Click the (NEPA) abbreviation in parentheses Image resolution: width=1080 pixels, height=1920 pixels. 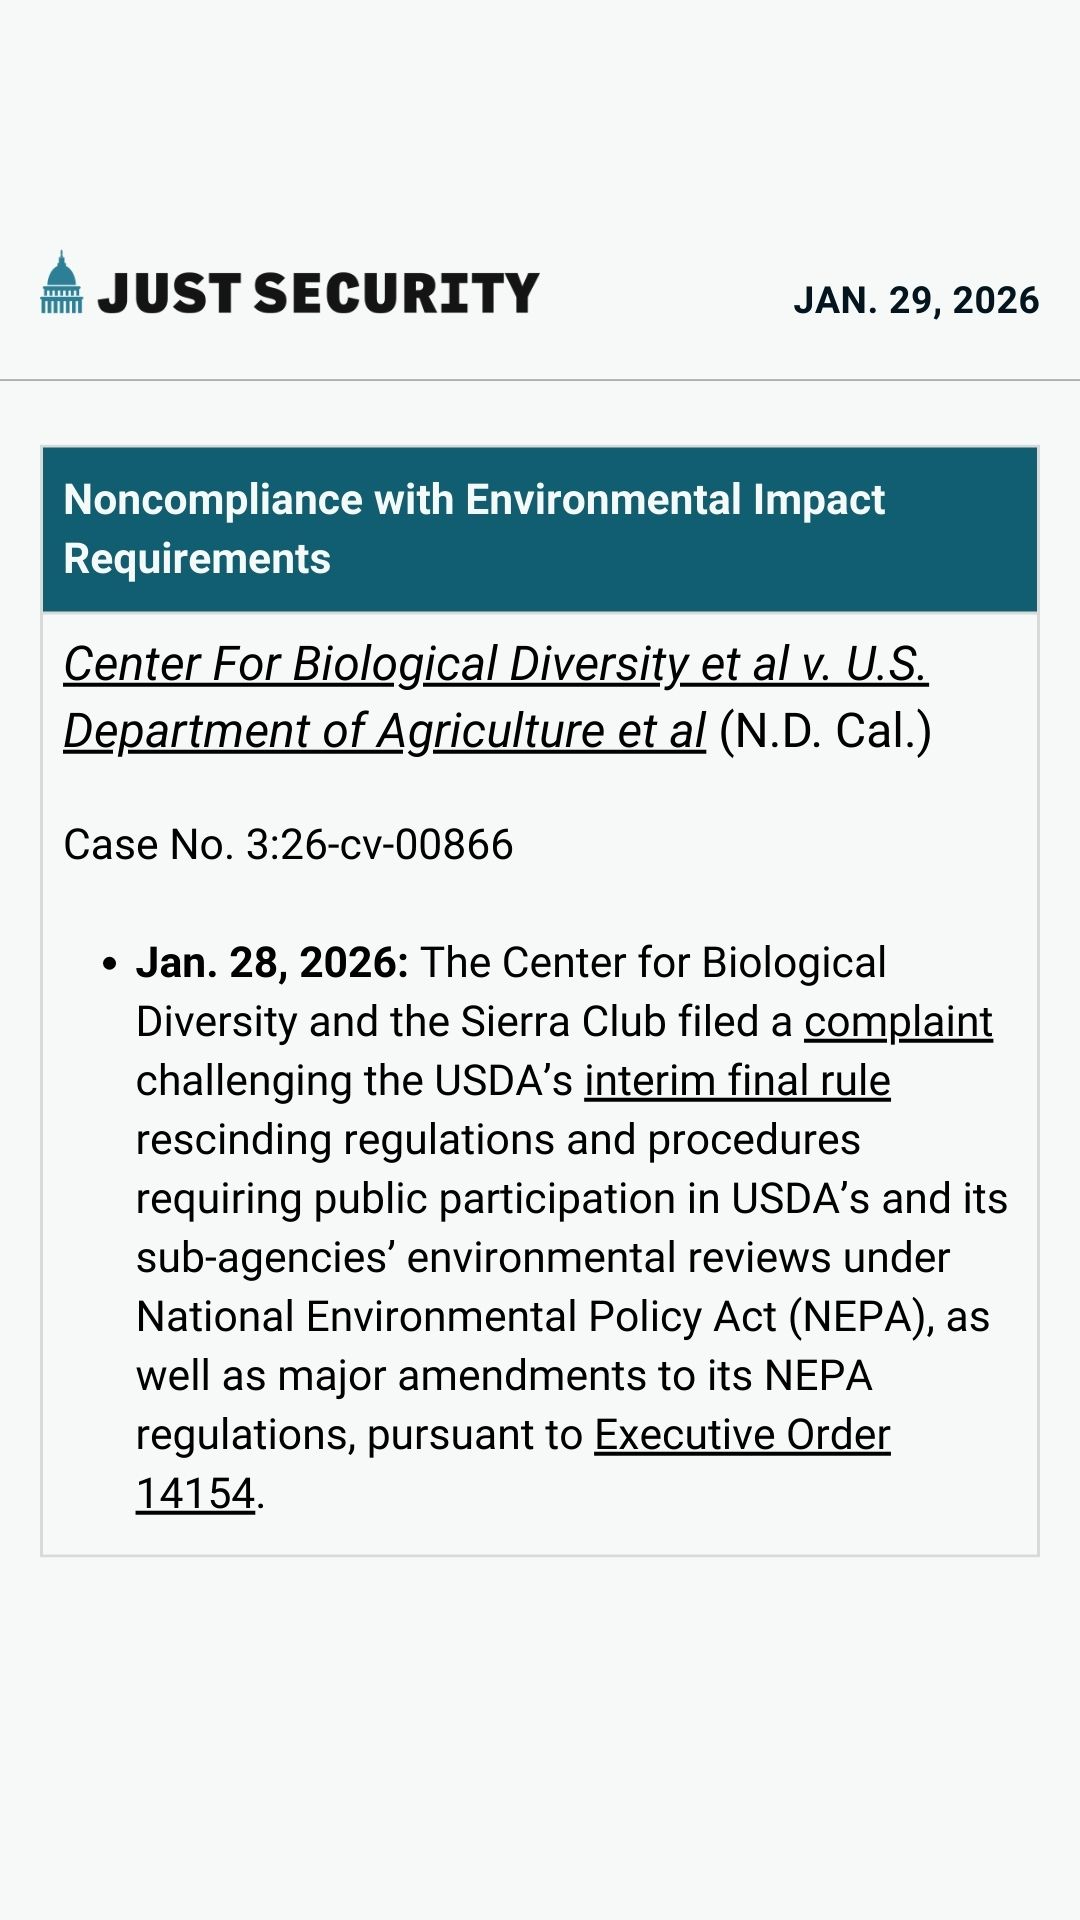tap(861, 1317)
